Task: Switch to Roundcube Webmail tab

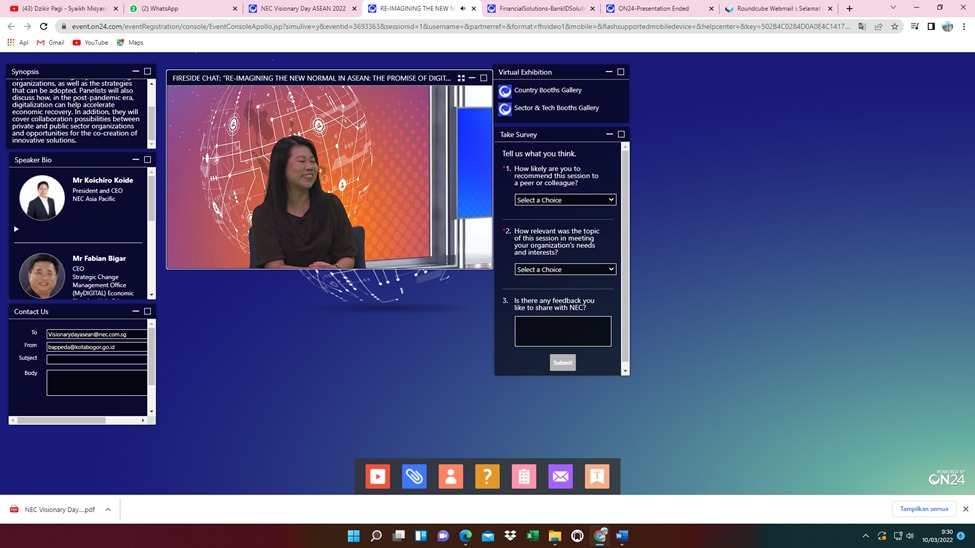Action: click(x=779, y=9)
